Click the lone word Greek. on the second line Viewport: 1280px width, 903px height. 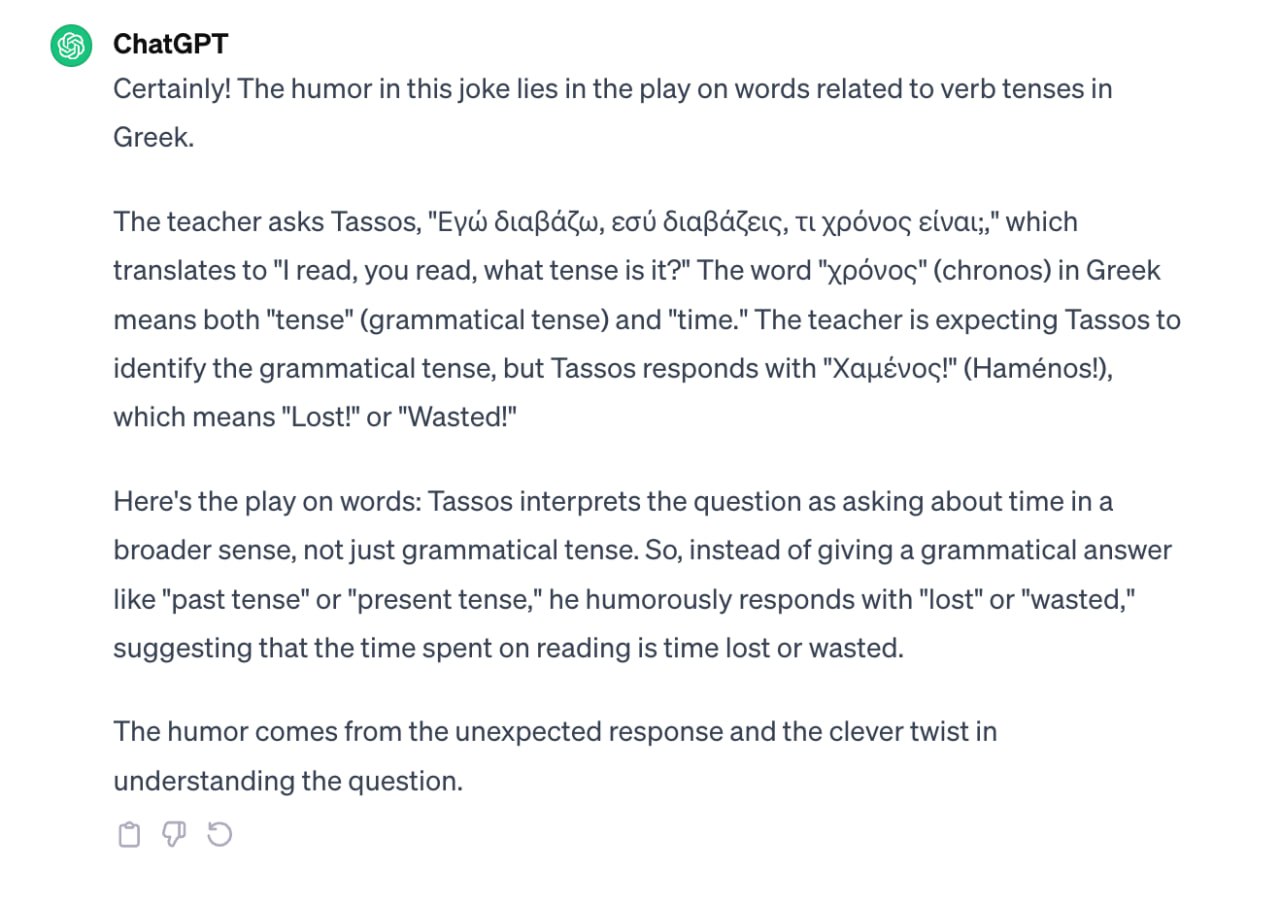coord(153,137)
